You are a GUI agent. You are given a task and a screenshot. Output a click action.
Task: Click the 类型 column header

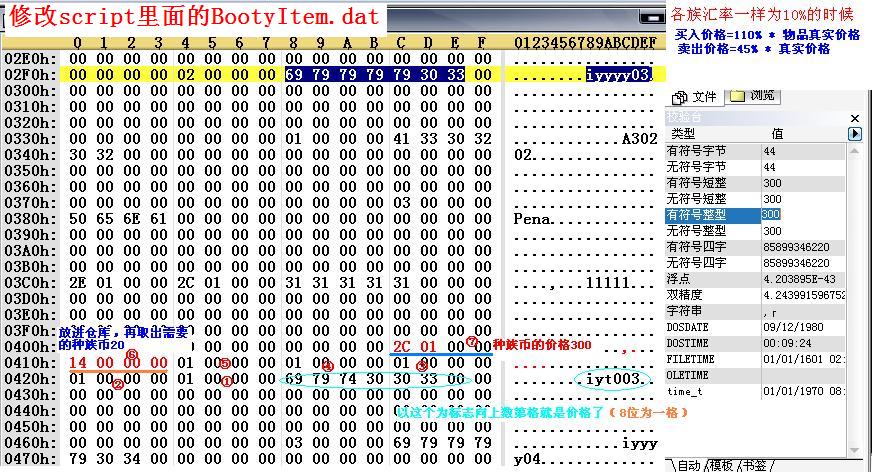coord(683,133)
